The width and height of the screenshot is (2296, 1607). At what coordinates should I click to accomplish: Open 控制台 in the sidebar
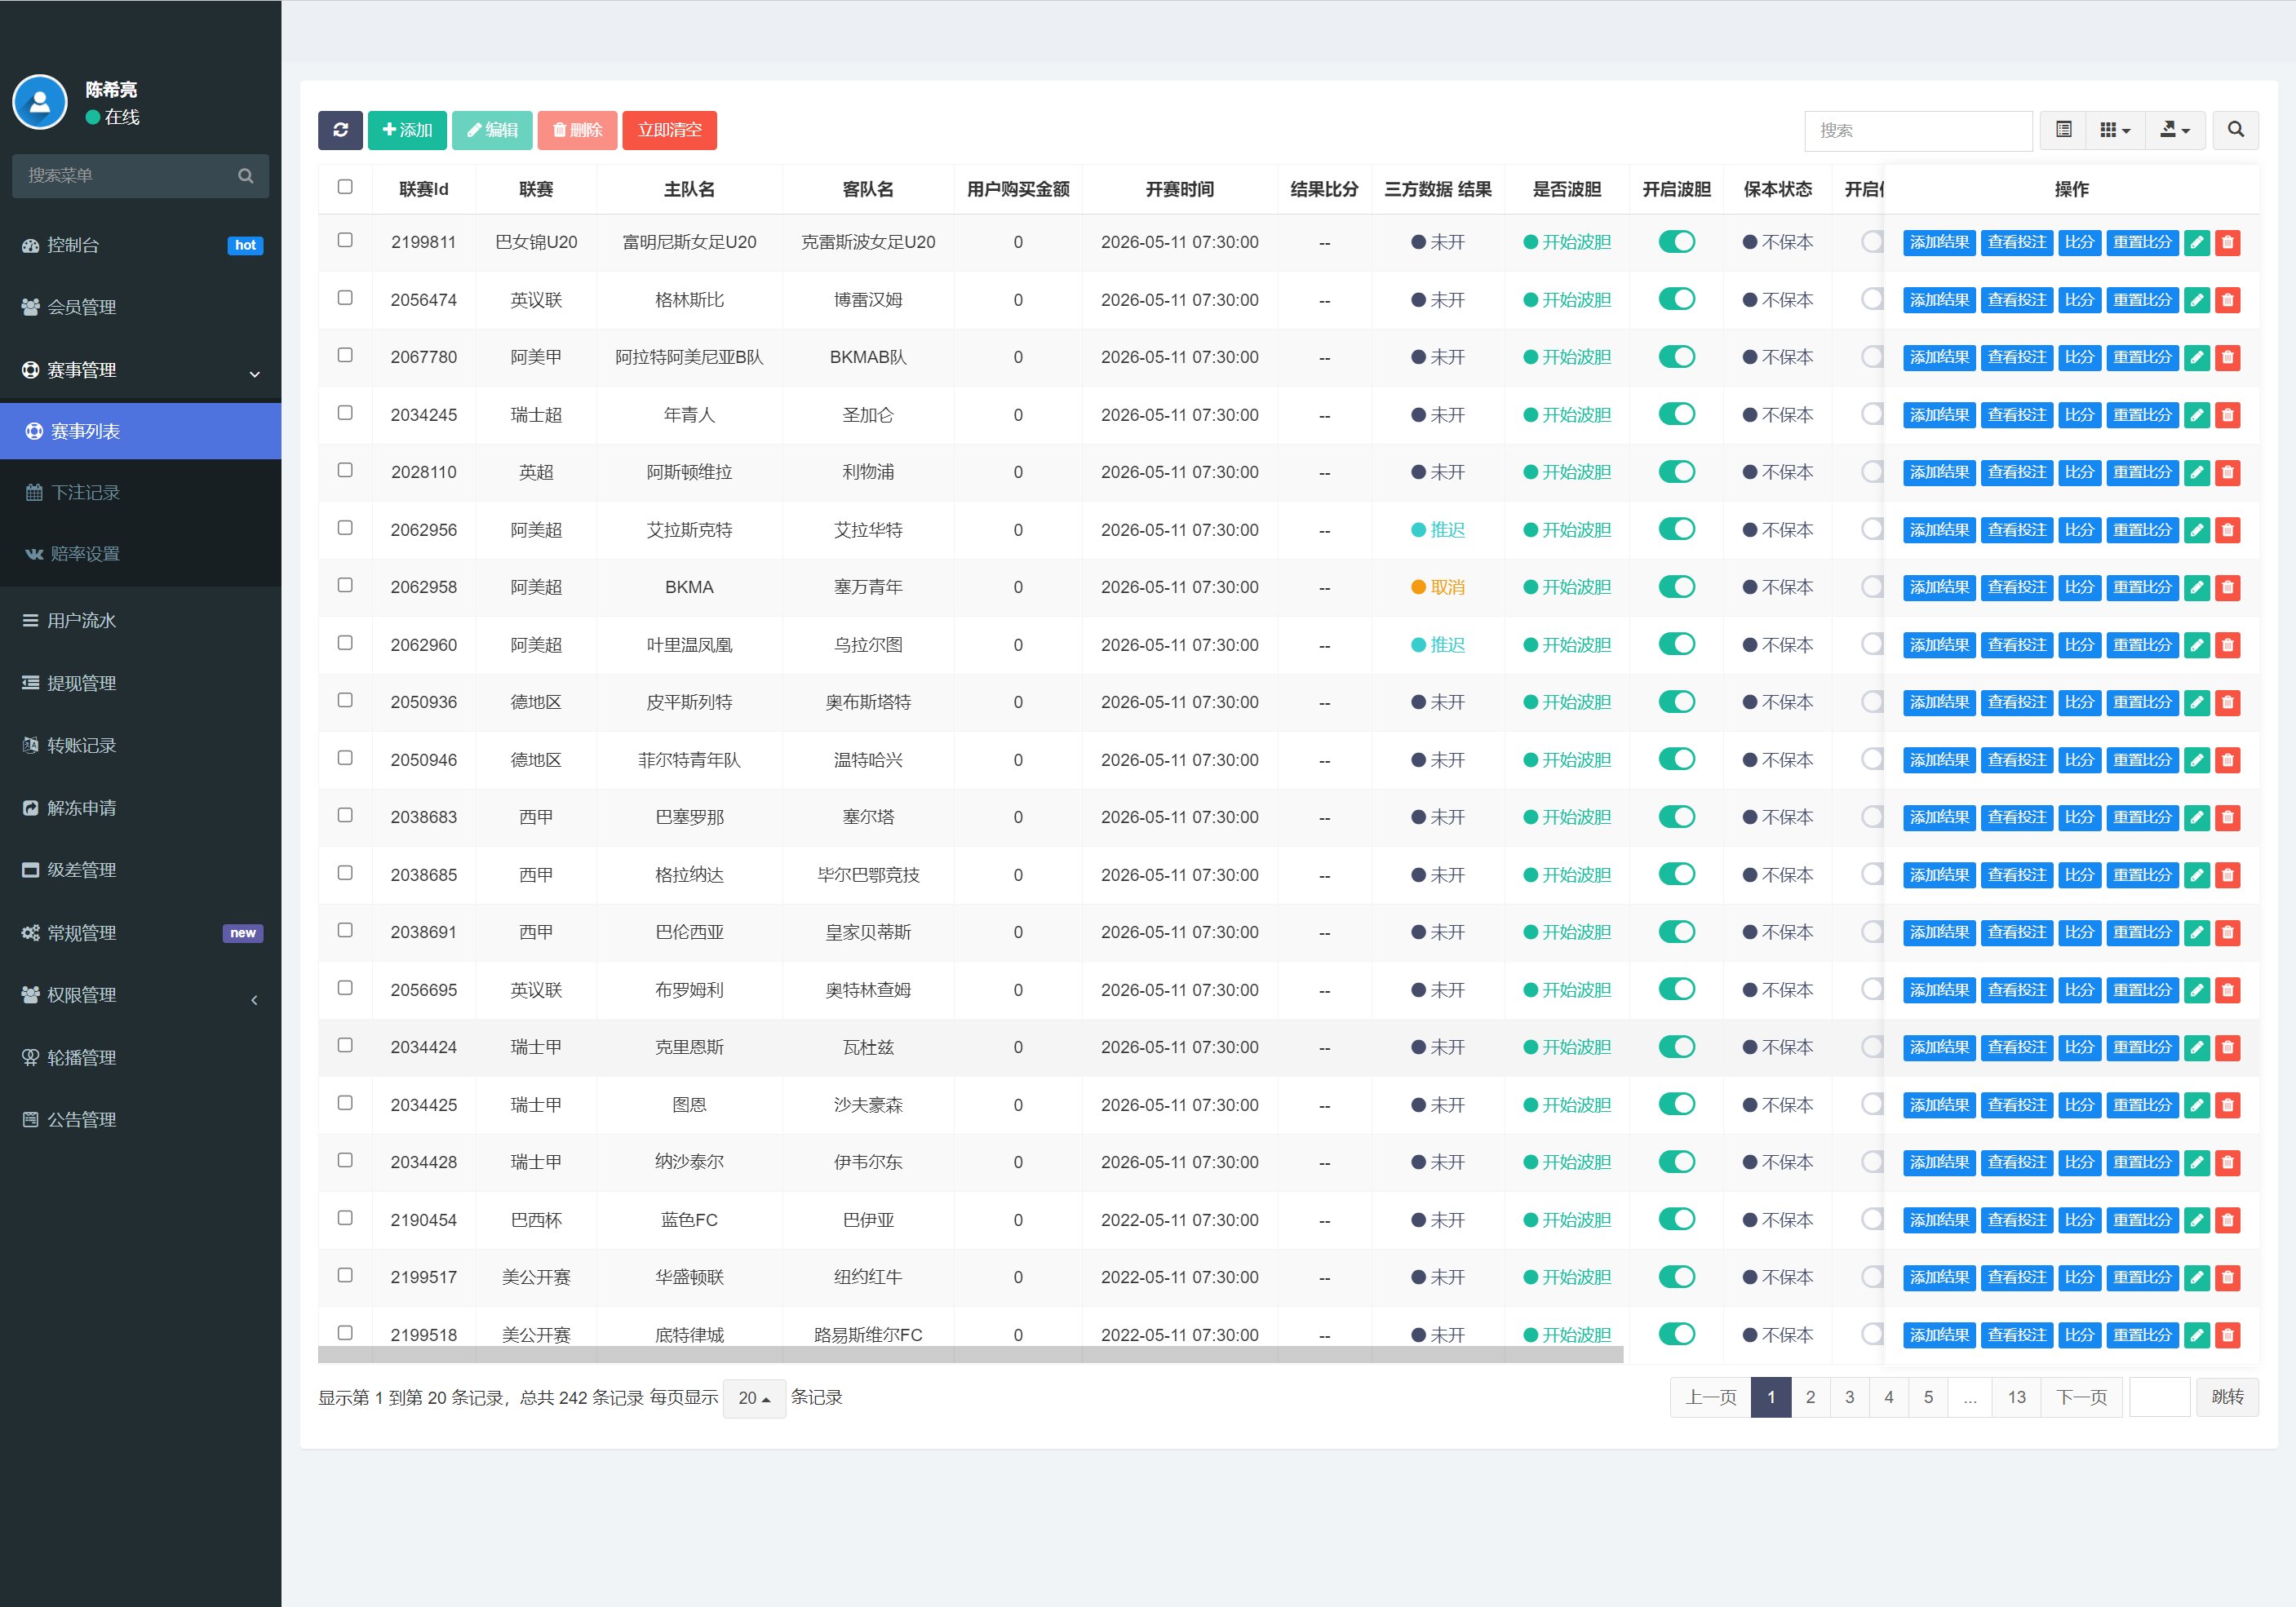(x=140, y=245)
